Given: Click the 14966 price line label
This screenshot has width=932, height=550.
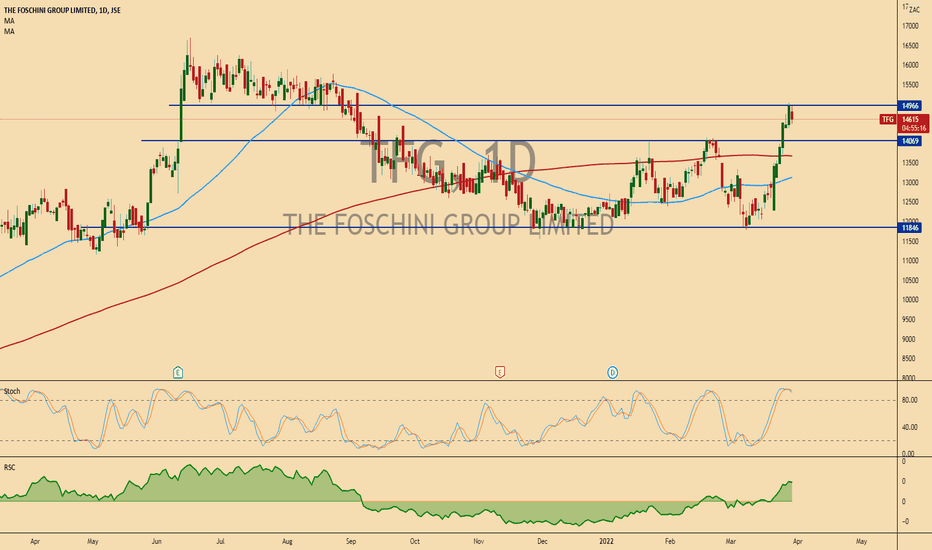Looking at the screenshot, I should pos(910,106).
